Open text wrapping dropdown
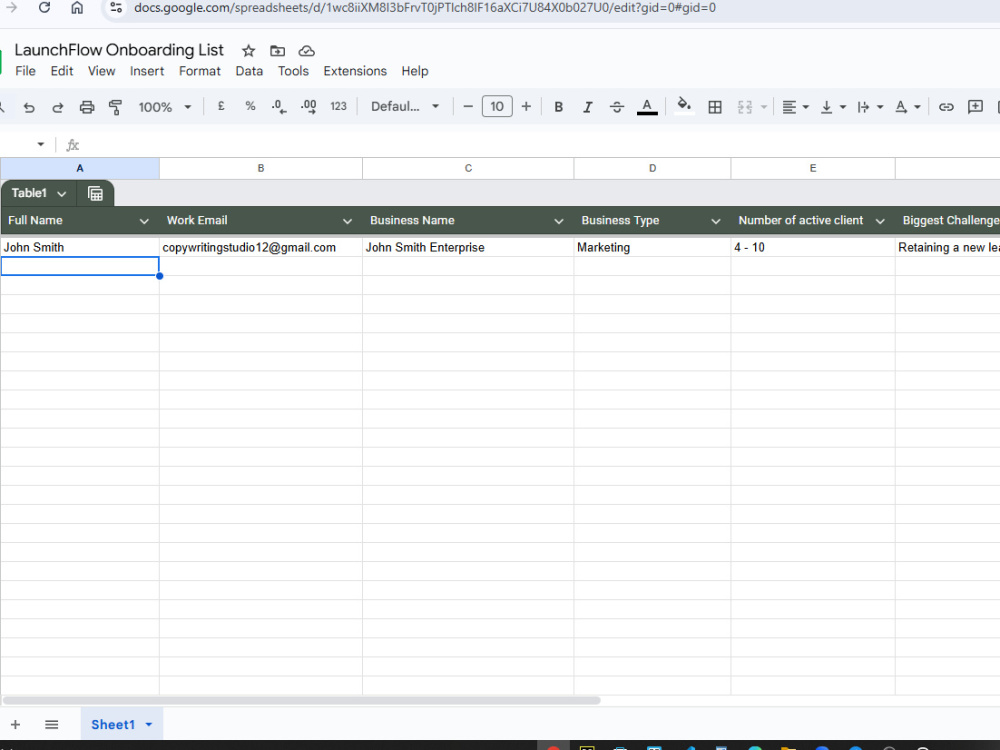The image size is (1000, 750). pyautogui.click(x=870, y=107)
